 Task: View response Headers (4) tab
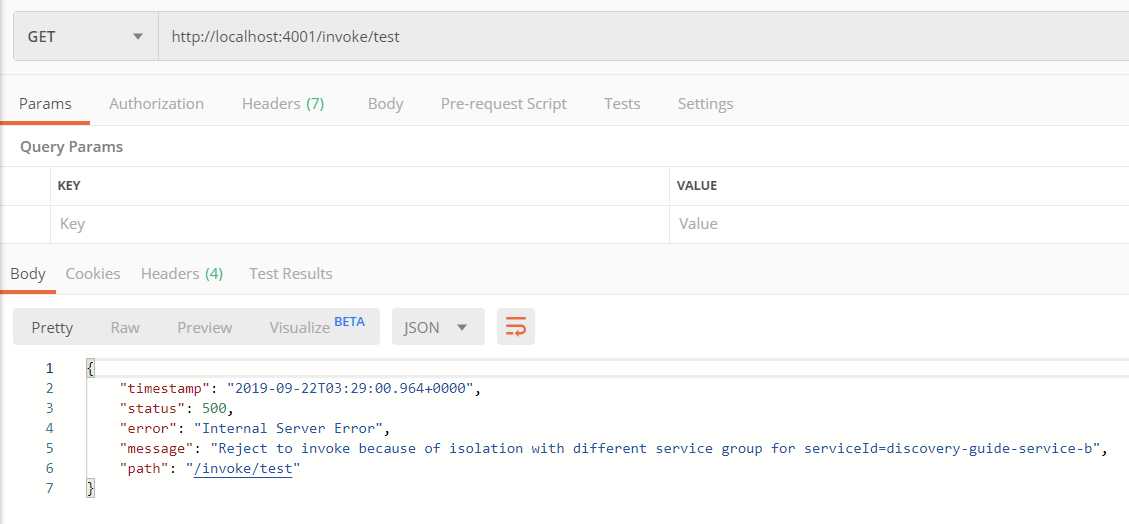182,274
